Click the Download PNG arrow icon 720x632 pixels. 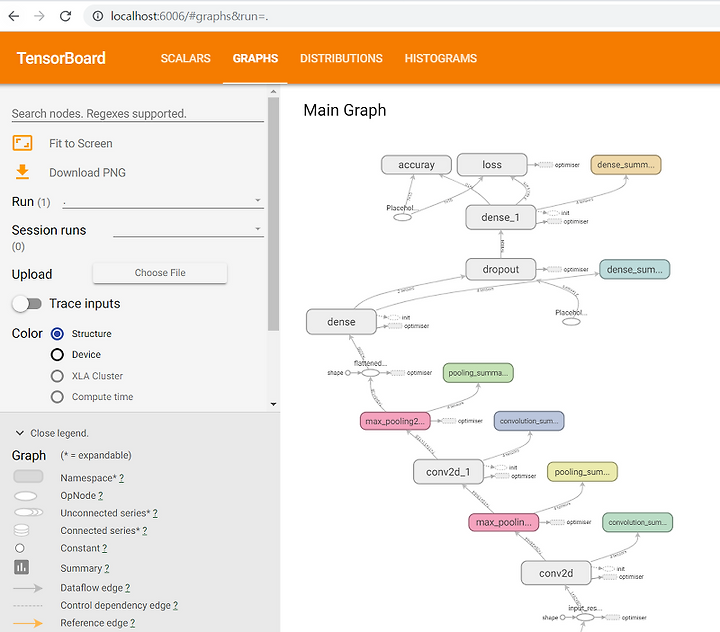[22, 172]
